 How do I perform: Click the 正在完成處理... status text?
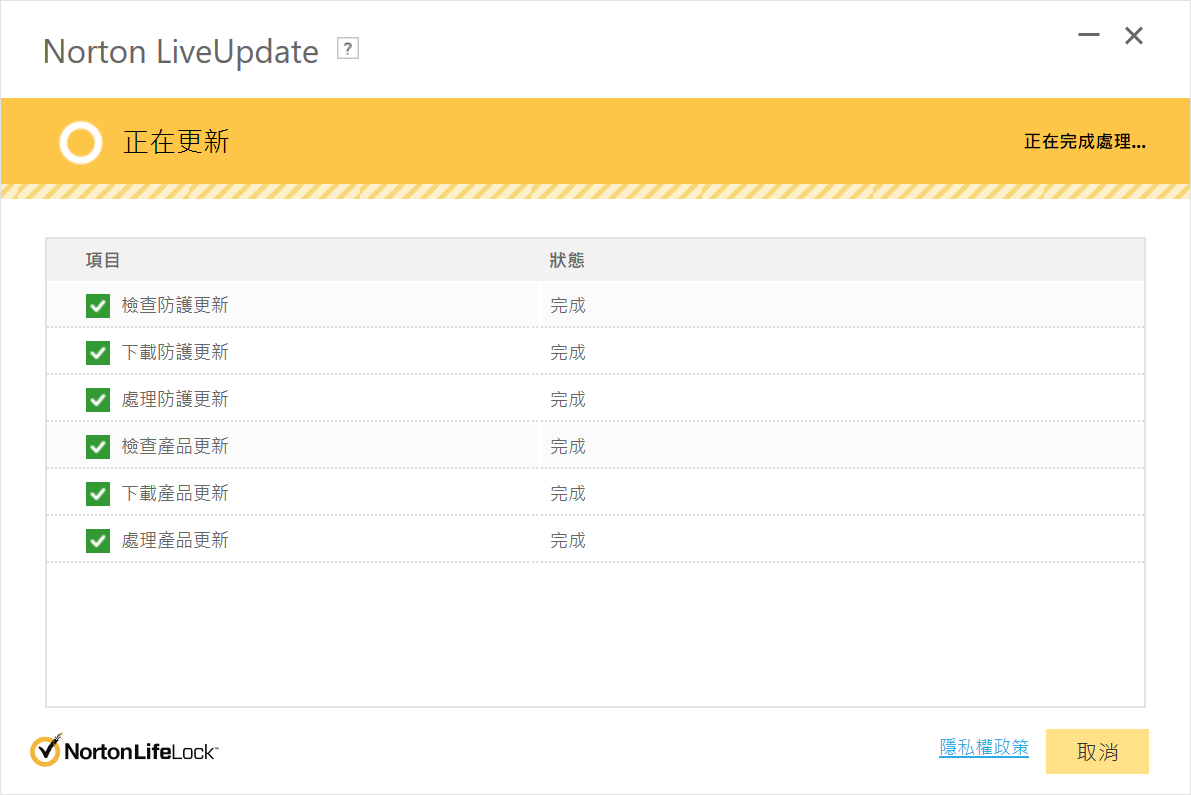tap(1084, 142)
